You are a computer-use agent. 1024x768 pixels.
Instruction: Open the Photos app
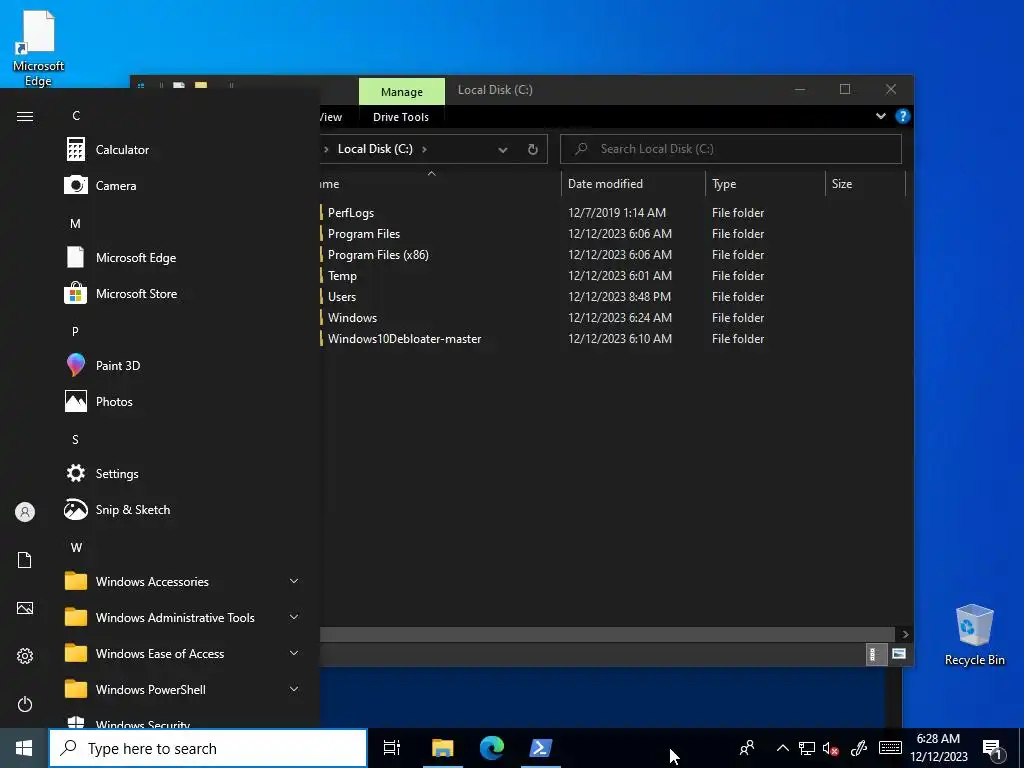(114, 402)
